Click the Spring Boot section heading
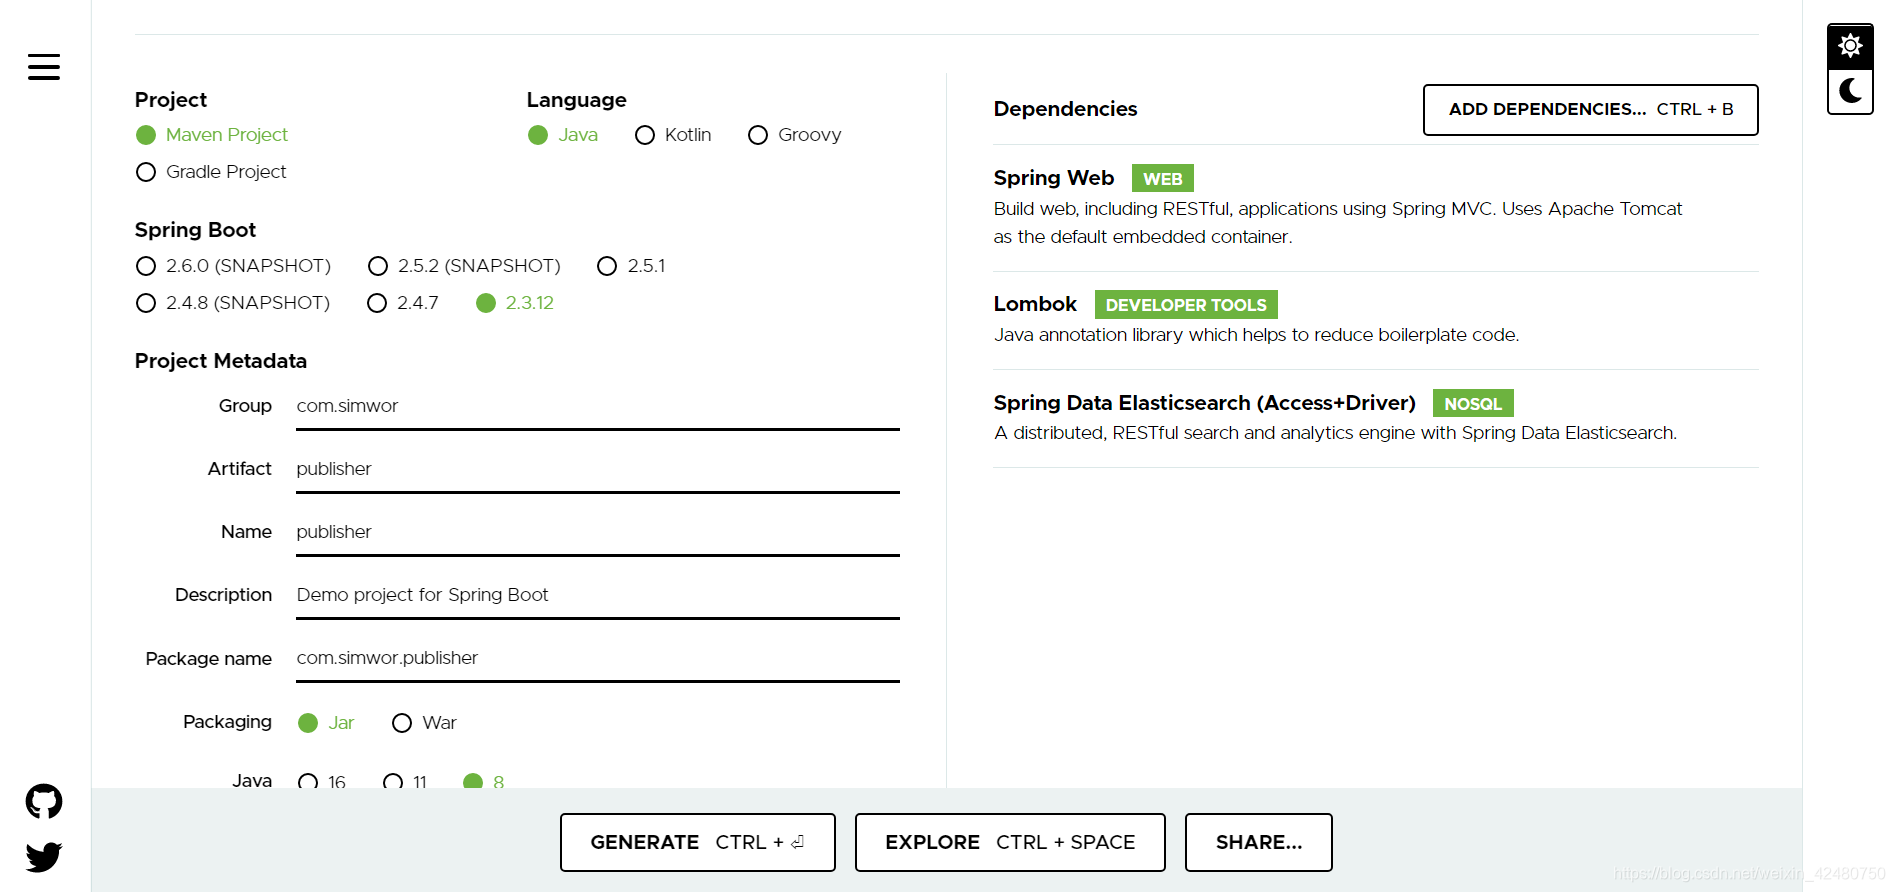Screen dimensions: 1895x892 (x=195, y=230)
